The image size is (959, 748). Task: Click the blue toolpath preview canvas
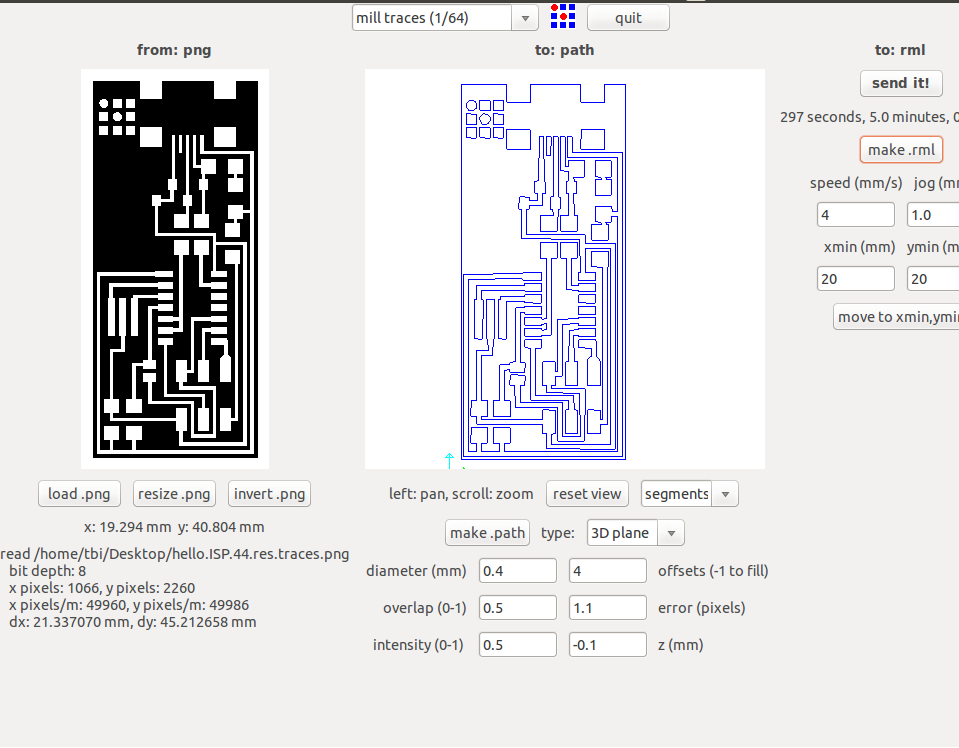565,269
